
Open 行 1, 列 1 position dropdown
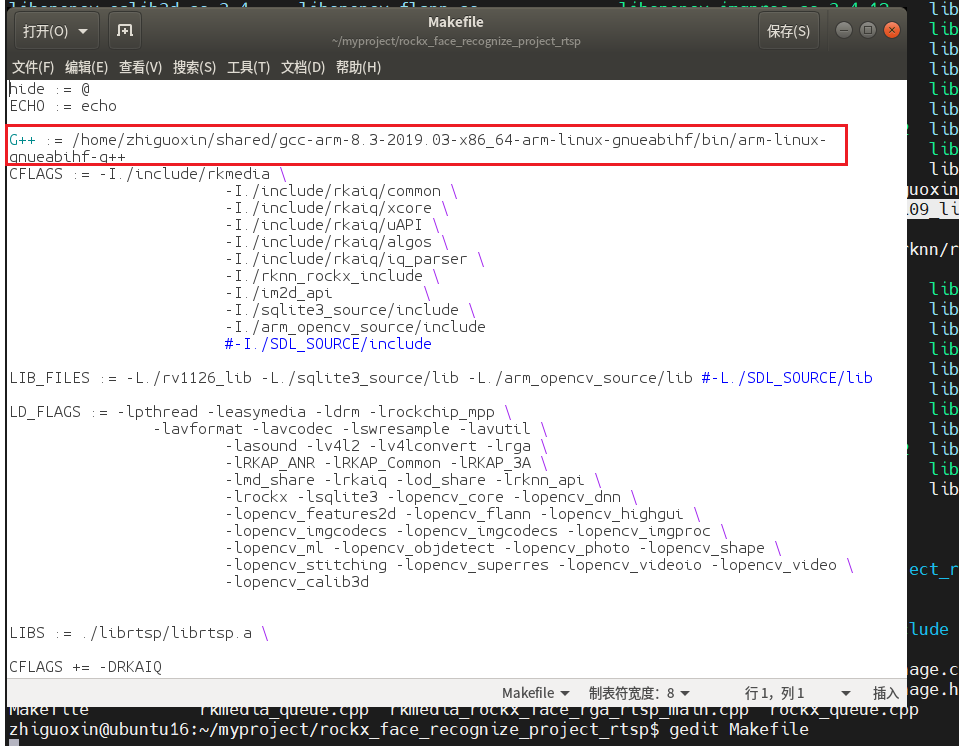(797, 693)
